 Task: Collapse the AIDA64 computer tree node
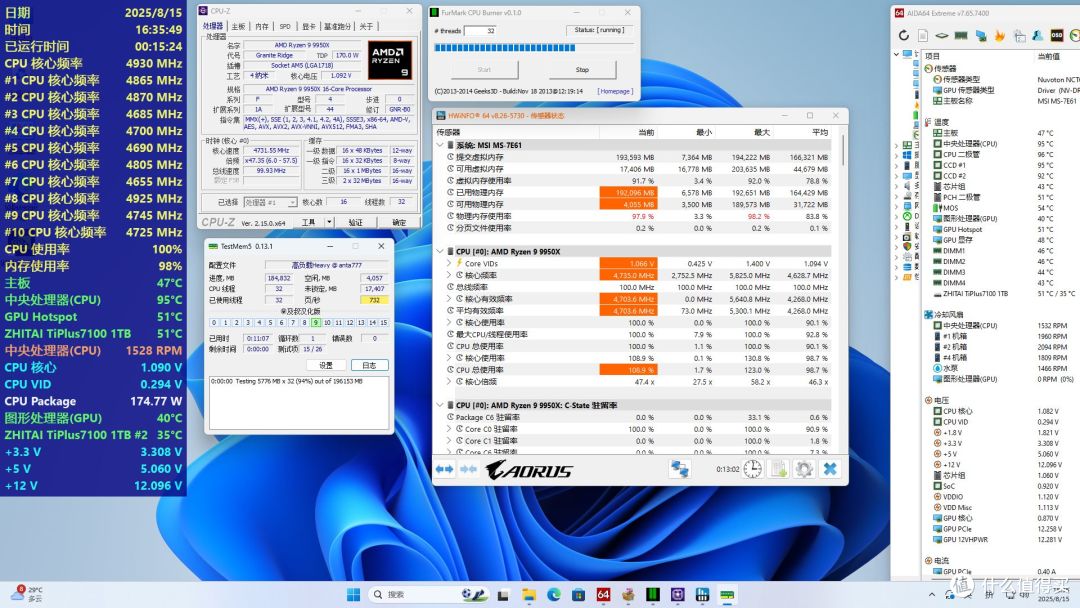(x=896, y=54)
